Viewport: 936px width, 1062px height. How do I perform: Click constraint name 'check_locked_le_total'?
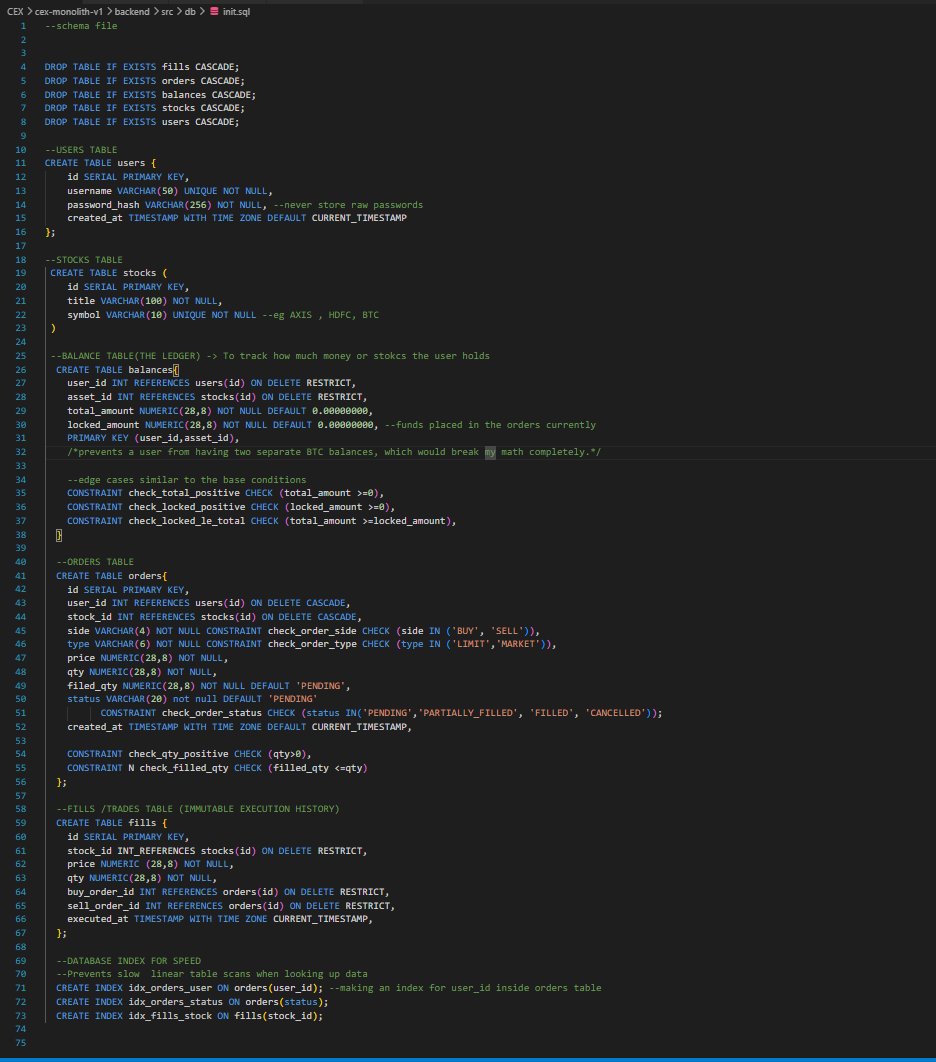pyautogui.click(x=187, y=521)
